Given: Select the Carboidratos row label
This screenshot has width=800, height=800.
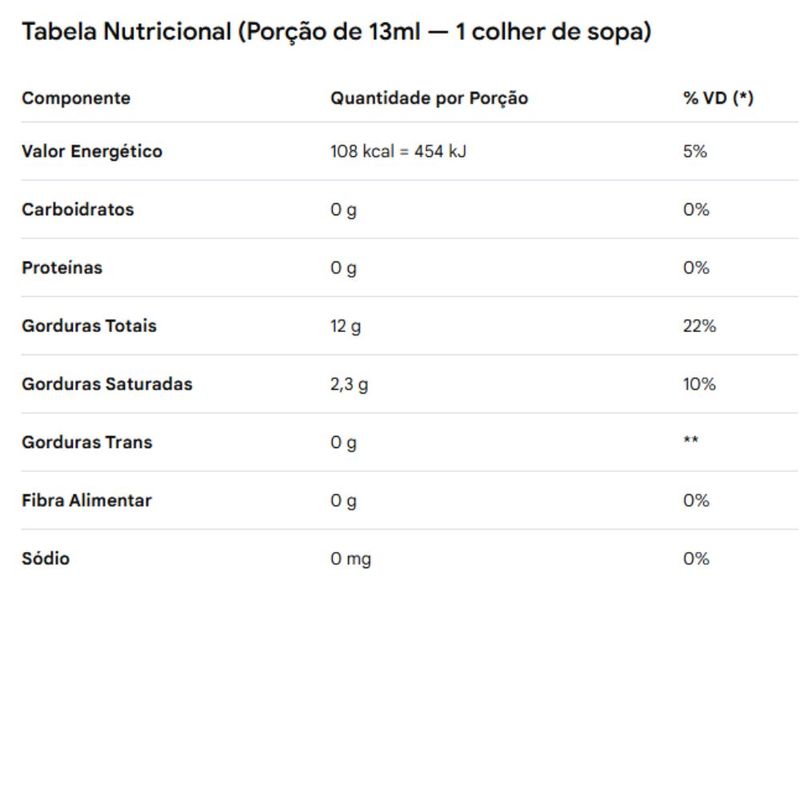Looking at the screenshot, I should [78, 210].
